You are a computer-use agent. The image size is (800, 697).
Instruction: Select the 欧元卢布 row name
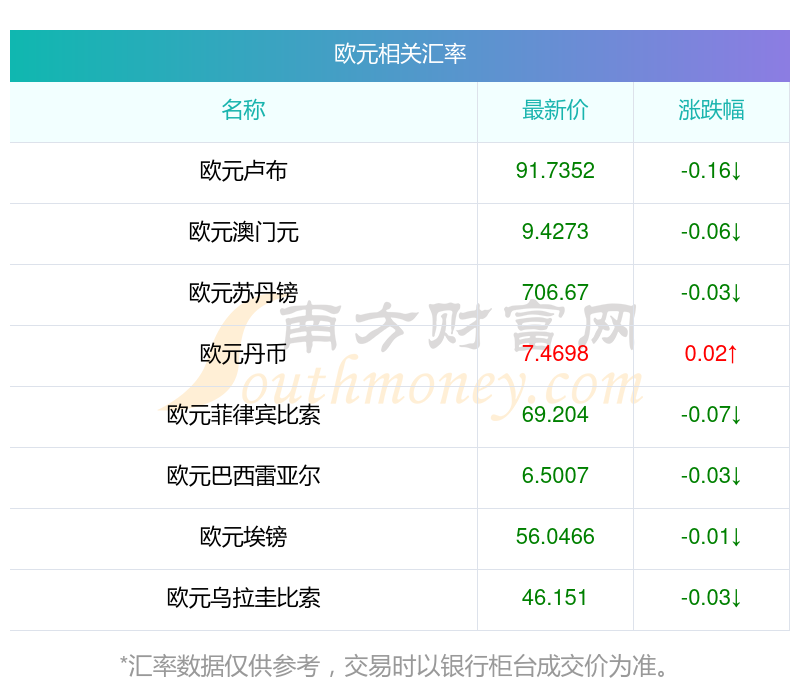[x=243, y=171]
